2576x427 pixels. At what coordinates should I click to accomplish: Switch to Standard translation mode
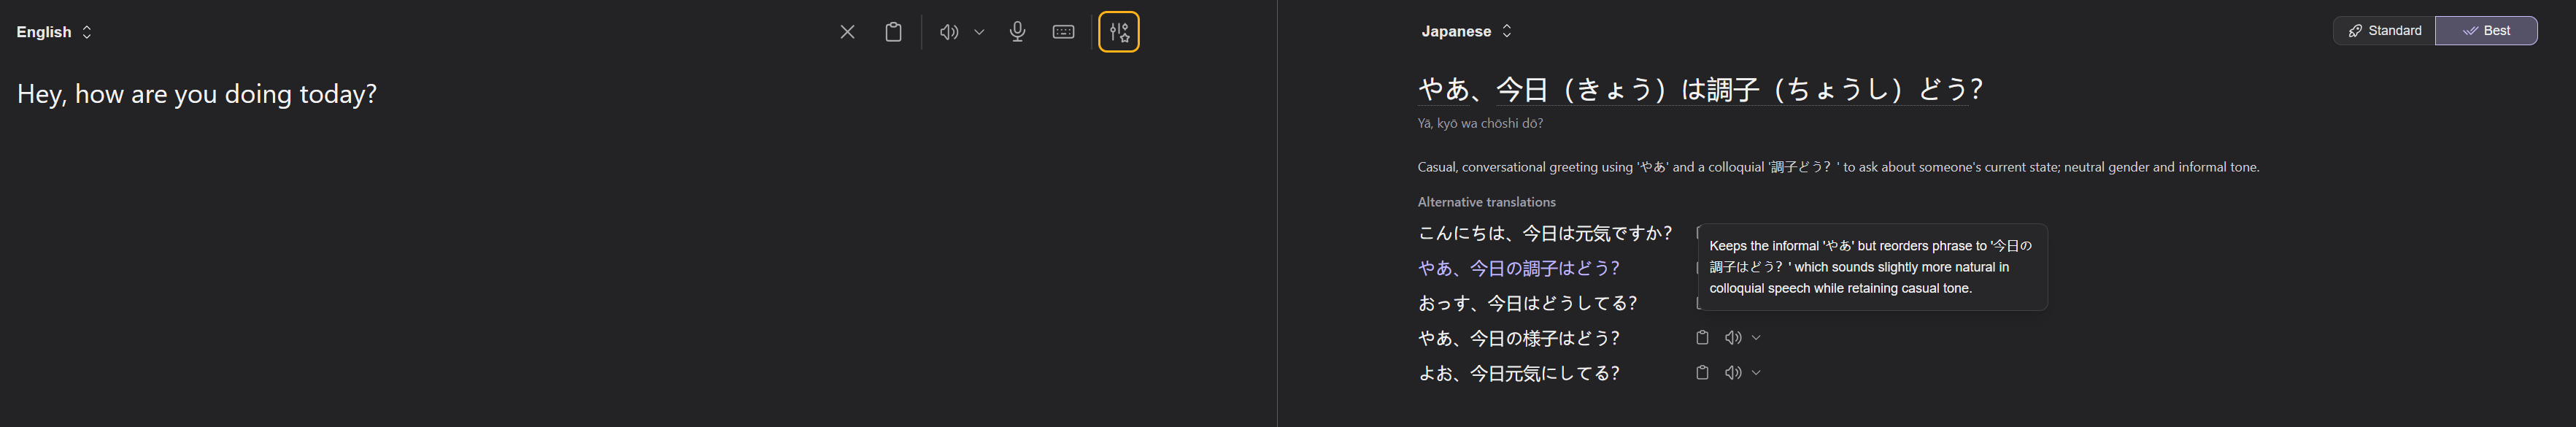pyautogui.click(x=2384, y=31)
